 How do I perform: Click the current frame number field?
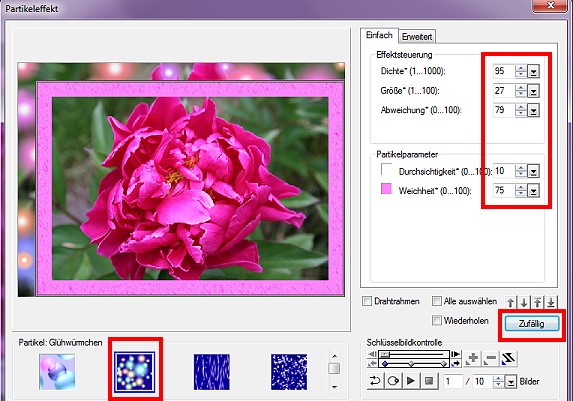click(453, 382)
